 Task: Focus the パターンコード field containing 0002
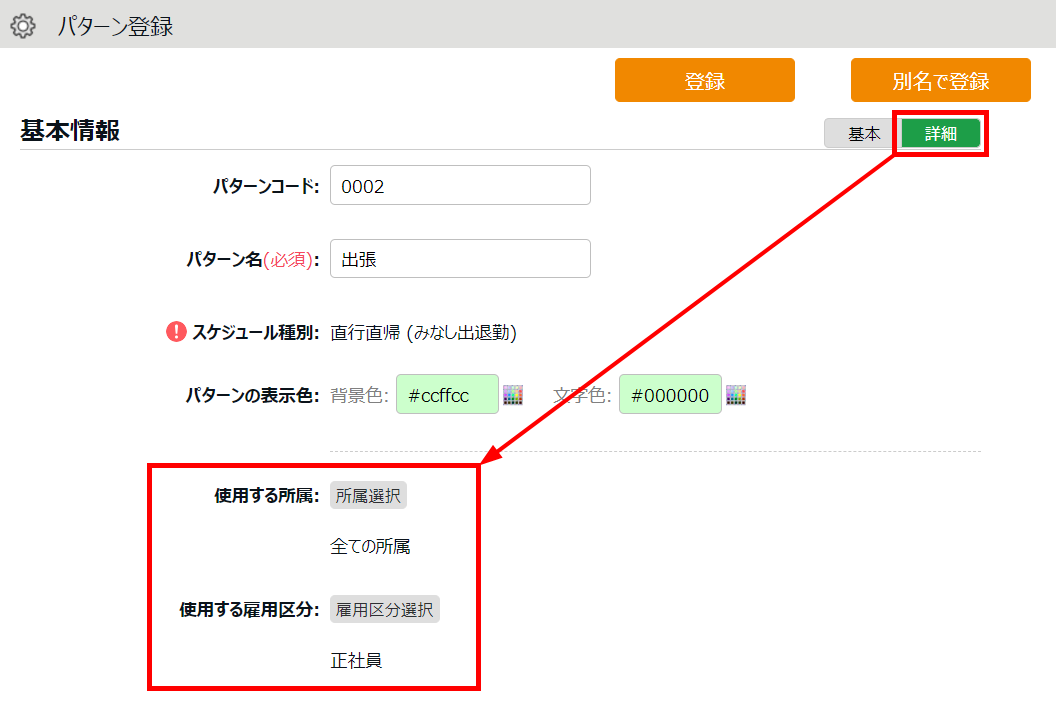pos(460,186)
